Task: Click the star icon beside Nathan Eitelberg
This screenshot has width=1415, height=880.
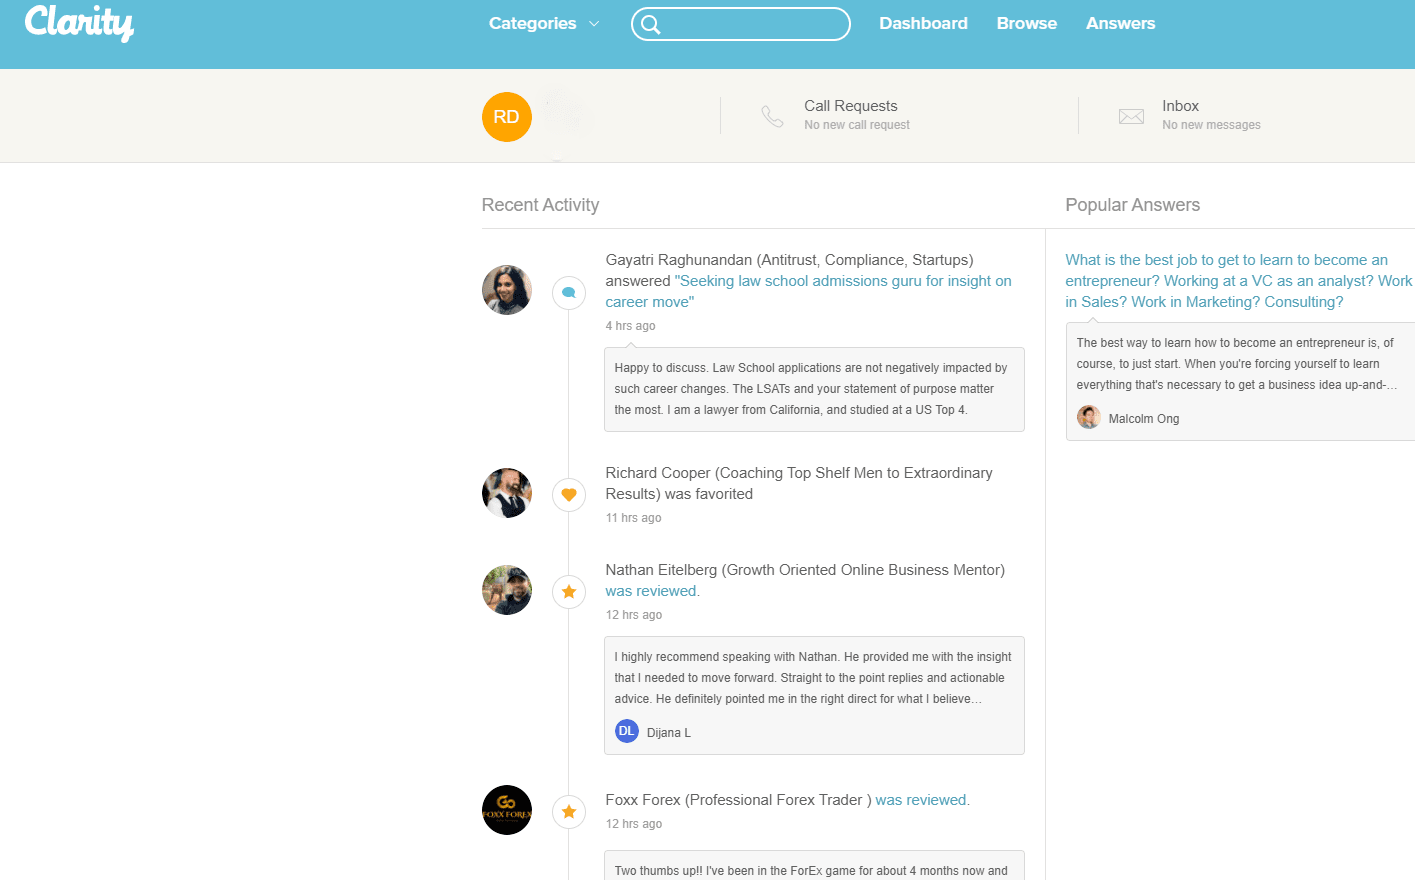Action: [x=569, y=591]
